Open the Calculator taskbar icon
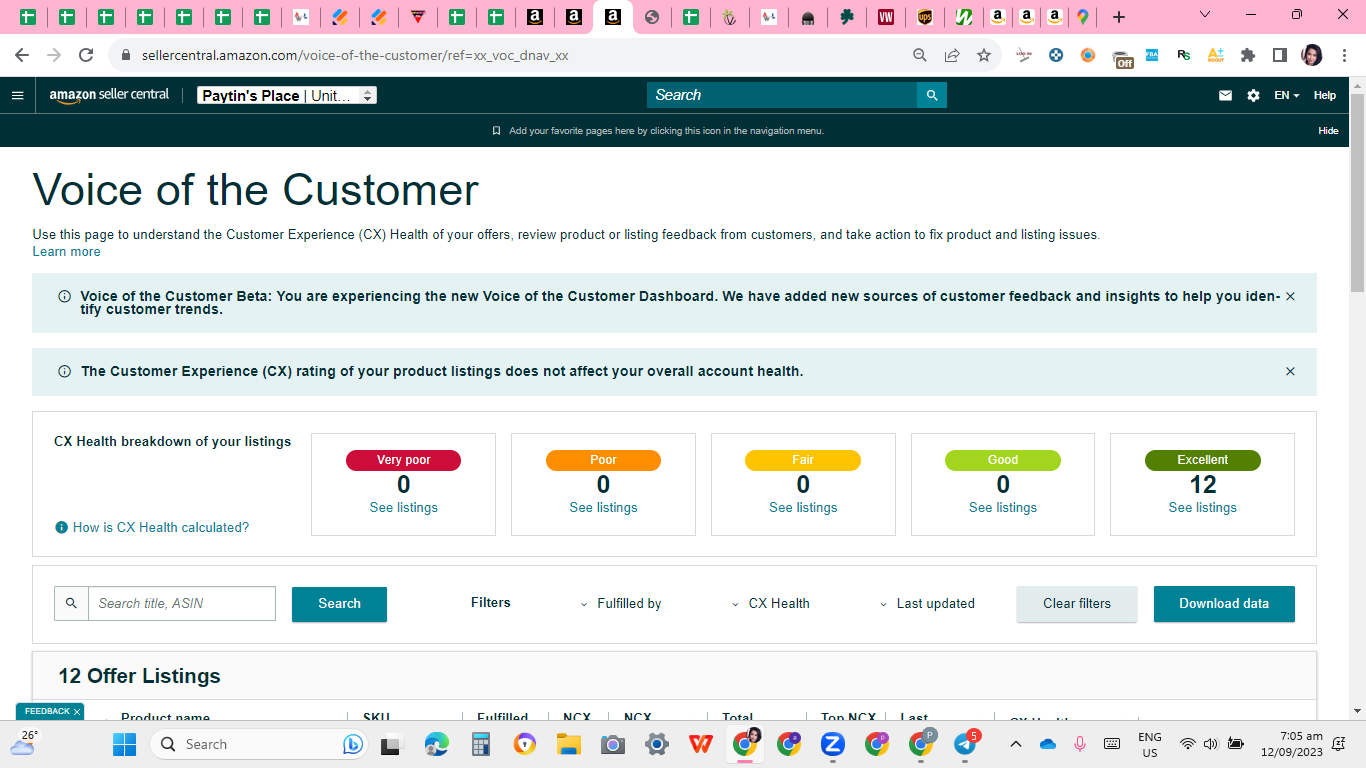 [481, 744]
